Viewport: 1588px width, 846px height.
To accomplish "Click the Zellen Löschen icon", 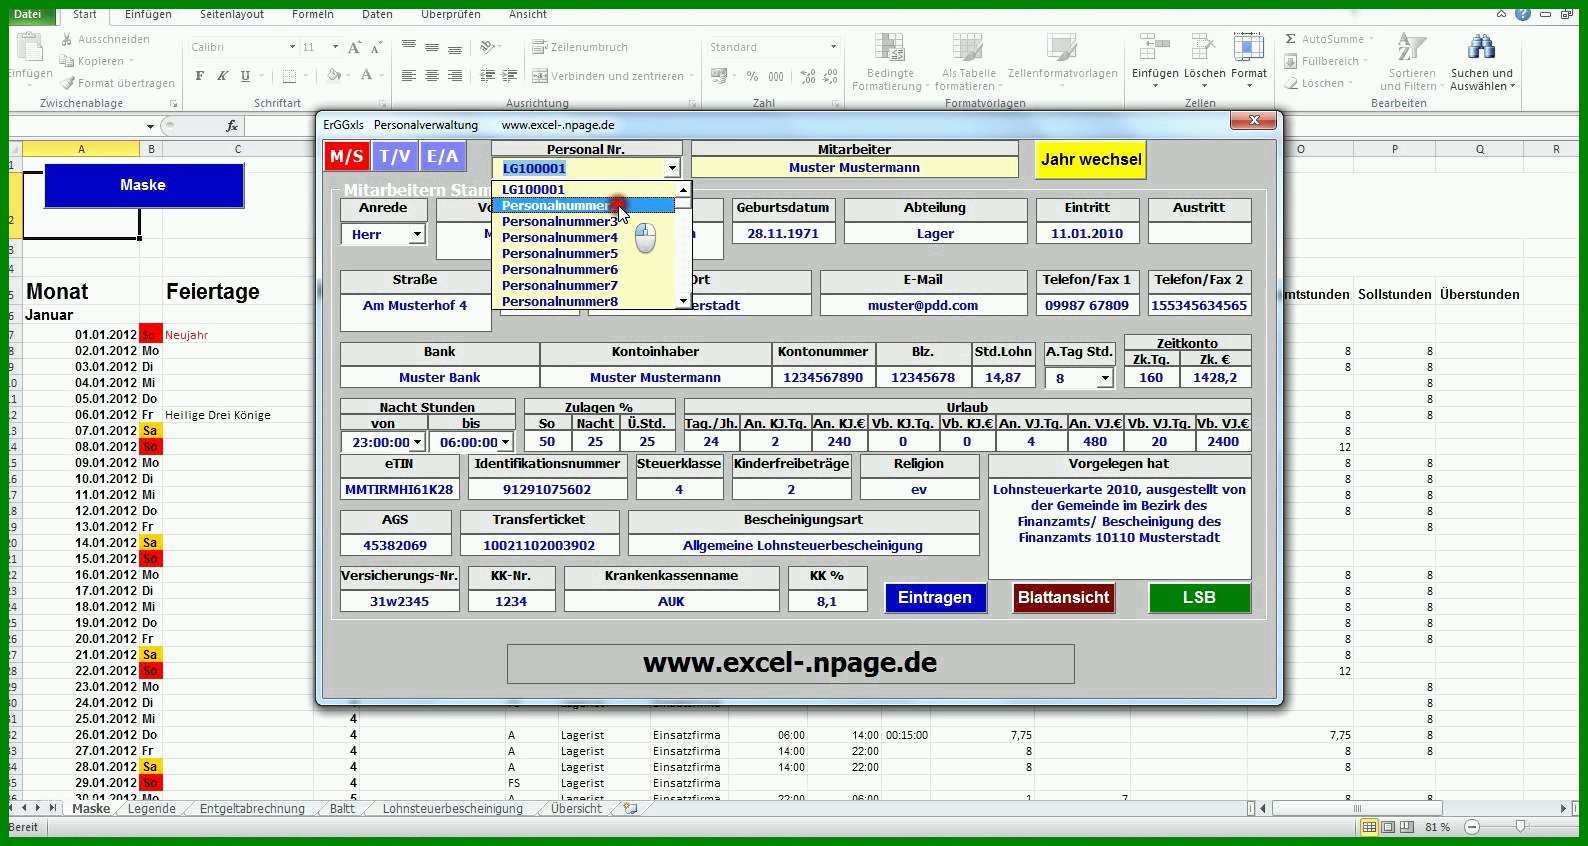I will tap(1204, 48).
